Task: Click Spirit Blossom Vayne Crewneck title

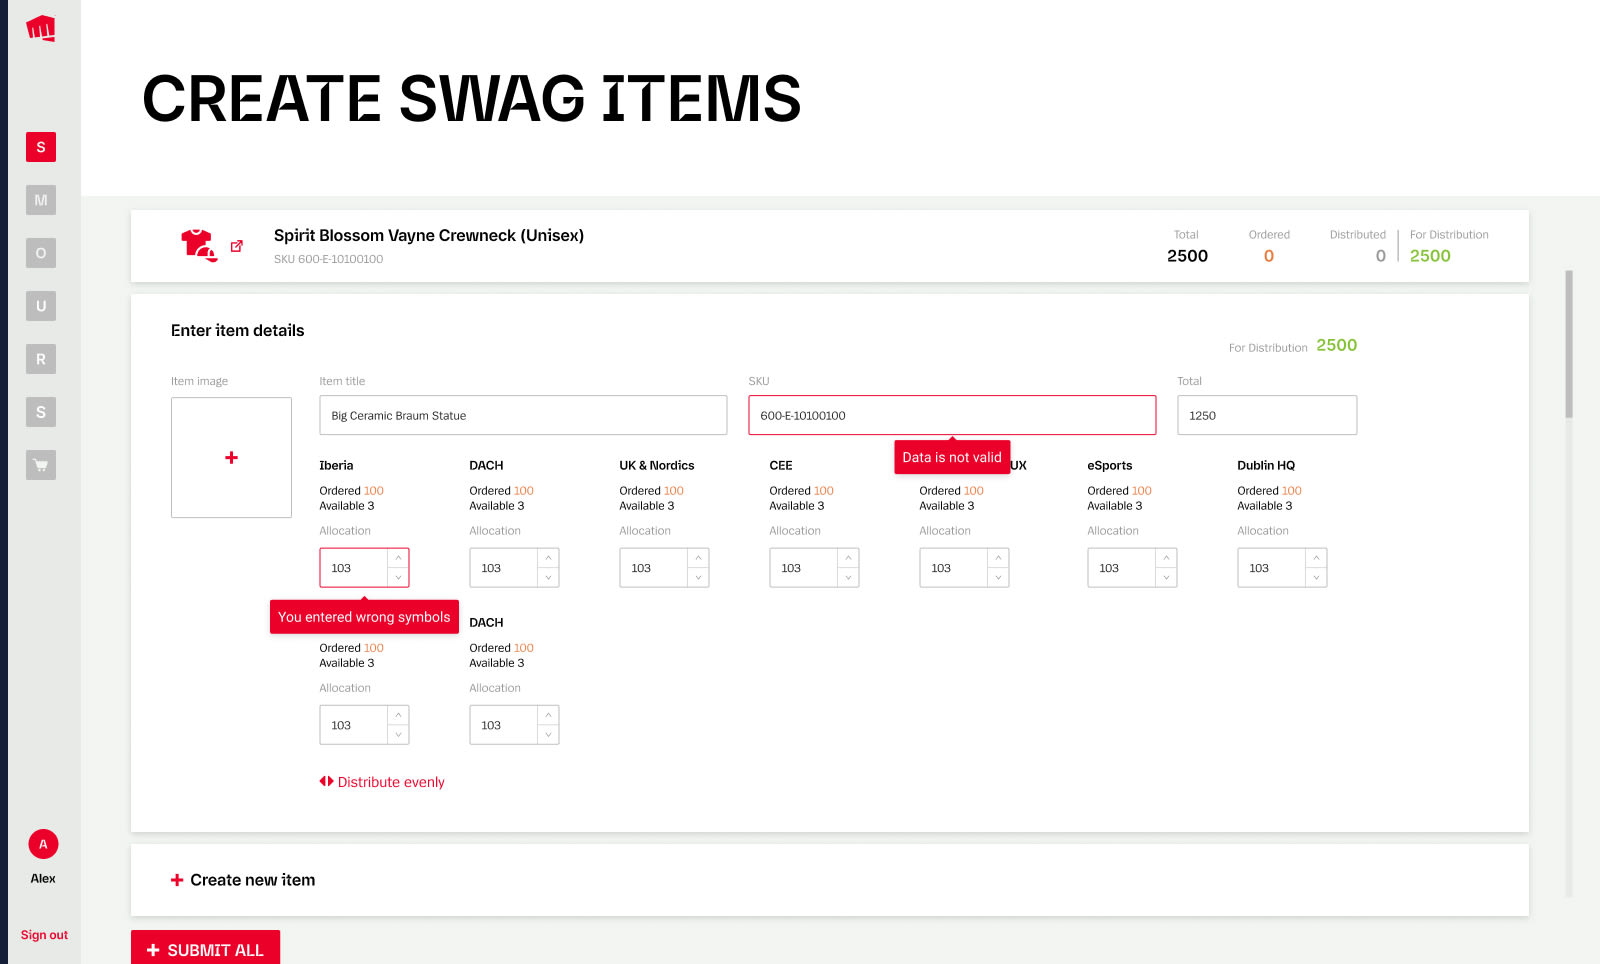Action: click(429, 236)
